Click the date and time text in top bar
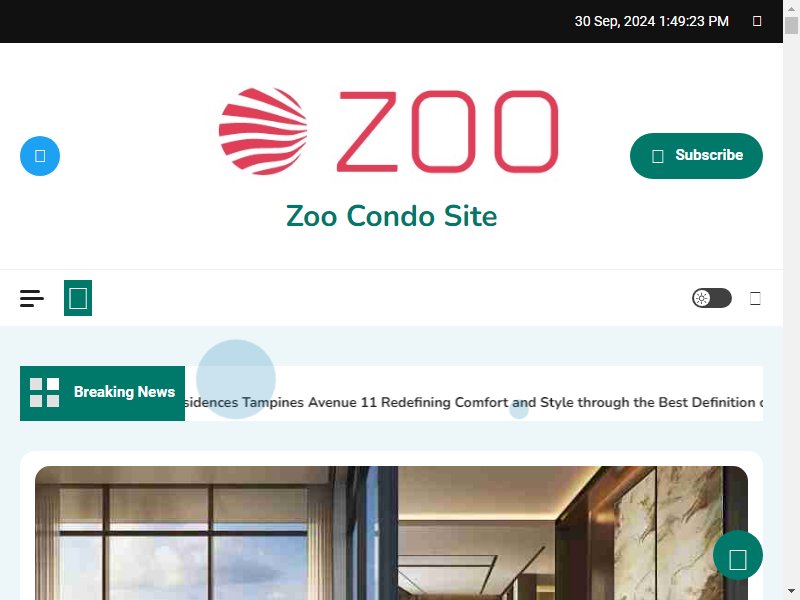The image size is (800, 600). click(652, 21)
